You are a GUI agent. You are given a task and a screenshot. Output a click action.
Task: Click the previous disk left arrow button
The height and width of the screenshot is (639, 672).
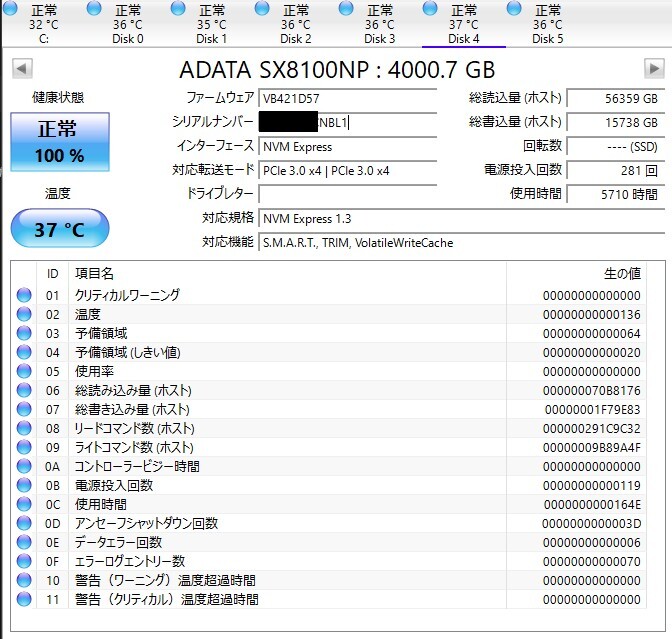22,69
